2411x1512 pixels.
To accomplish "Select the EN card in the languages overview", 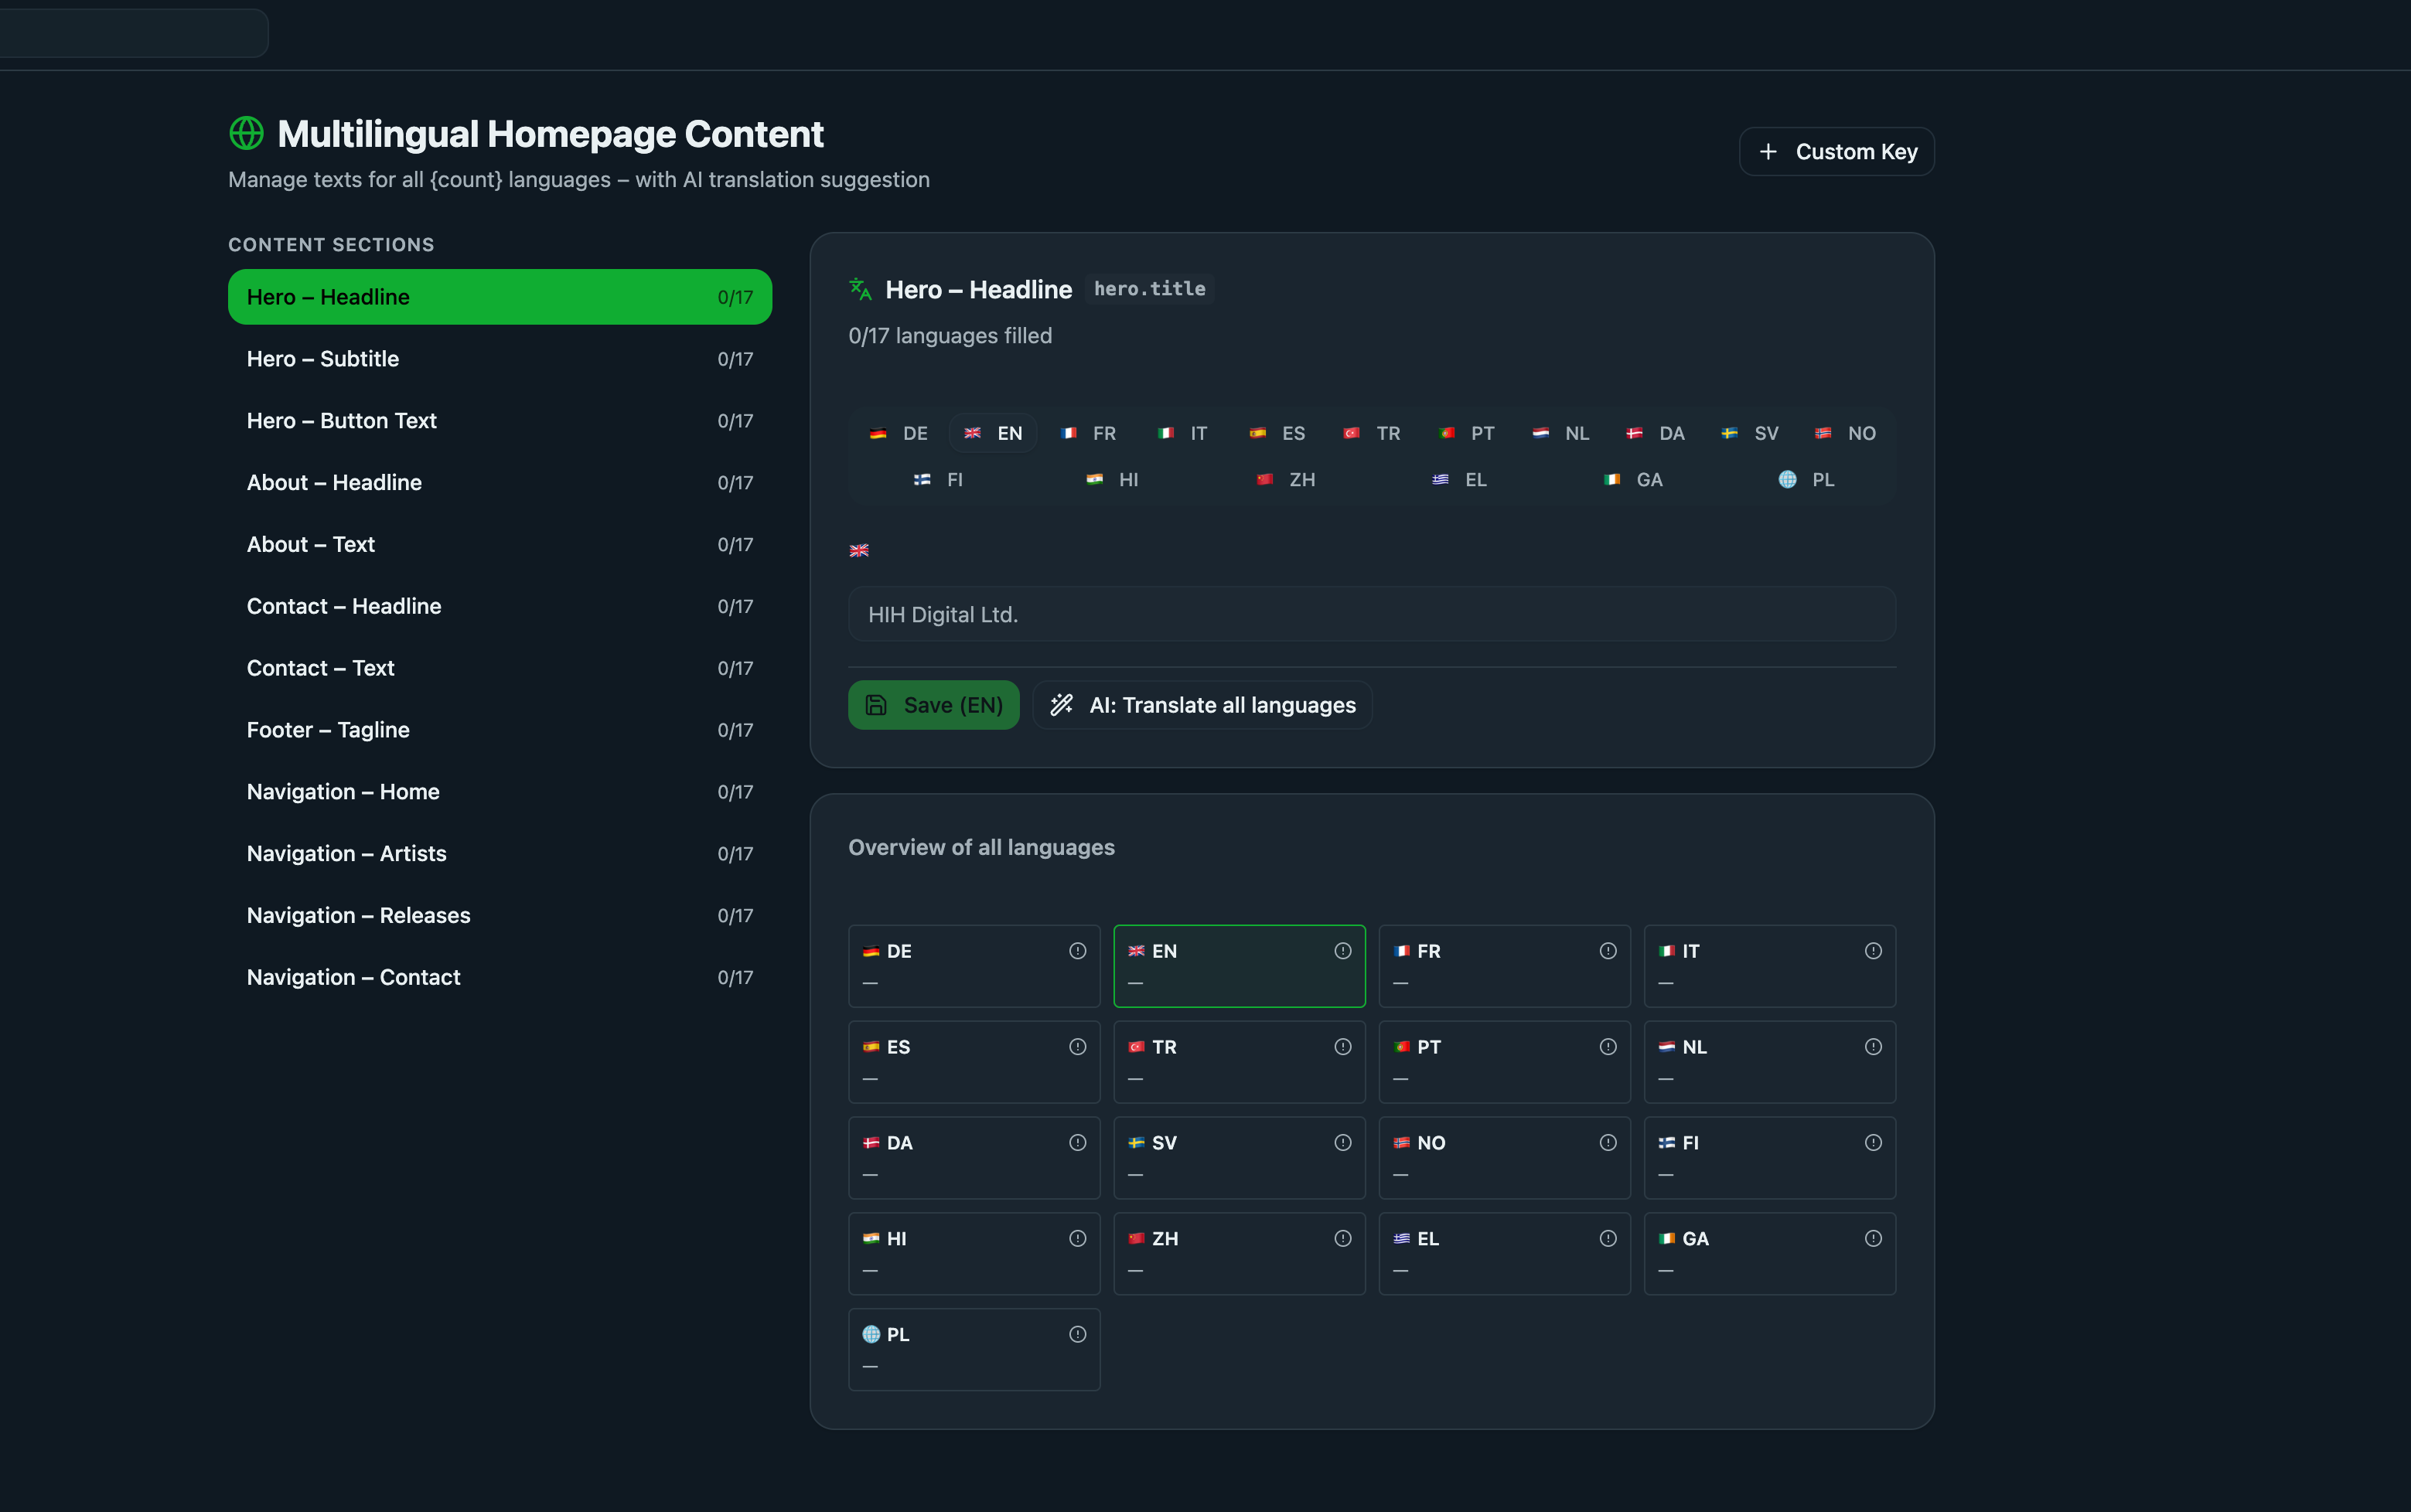I will (x=1239, y=966).
